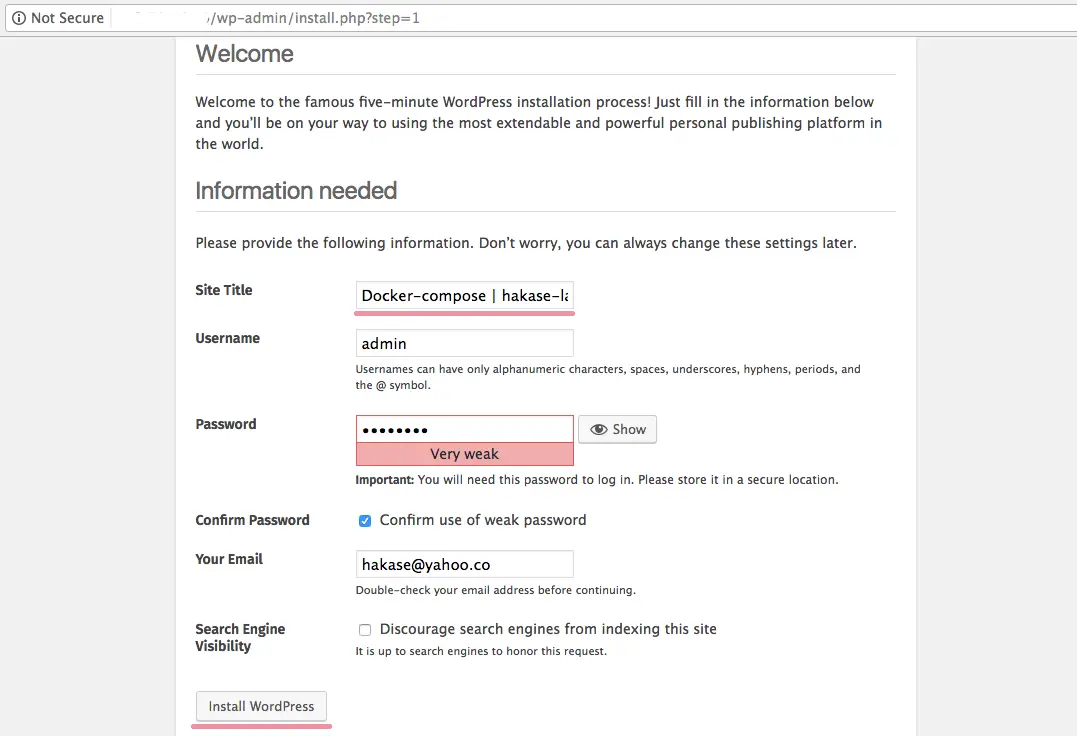Screen dimensions: 1077x736
Task: Click the Username label
Action: point(227,338)
